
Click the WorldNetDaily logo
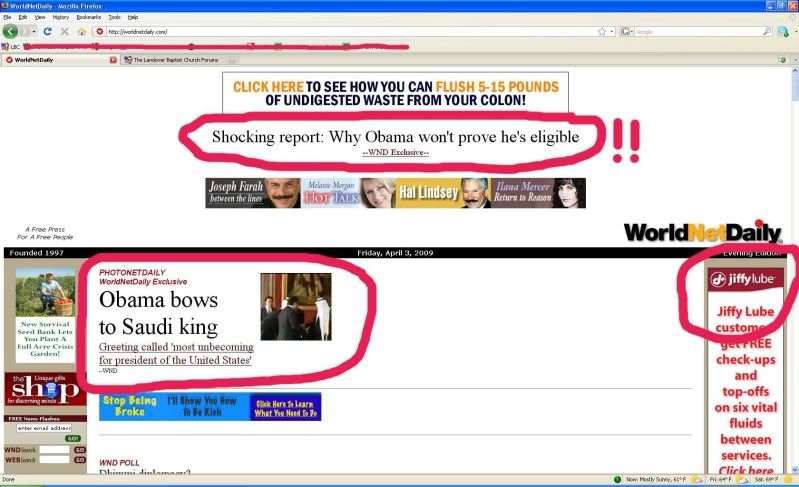703,232
